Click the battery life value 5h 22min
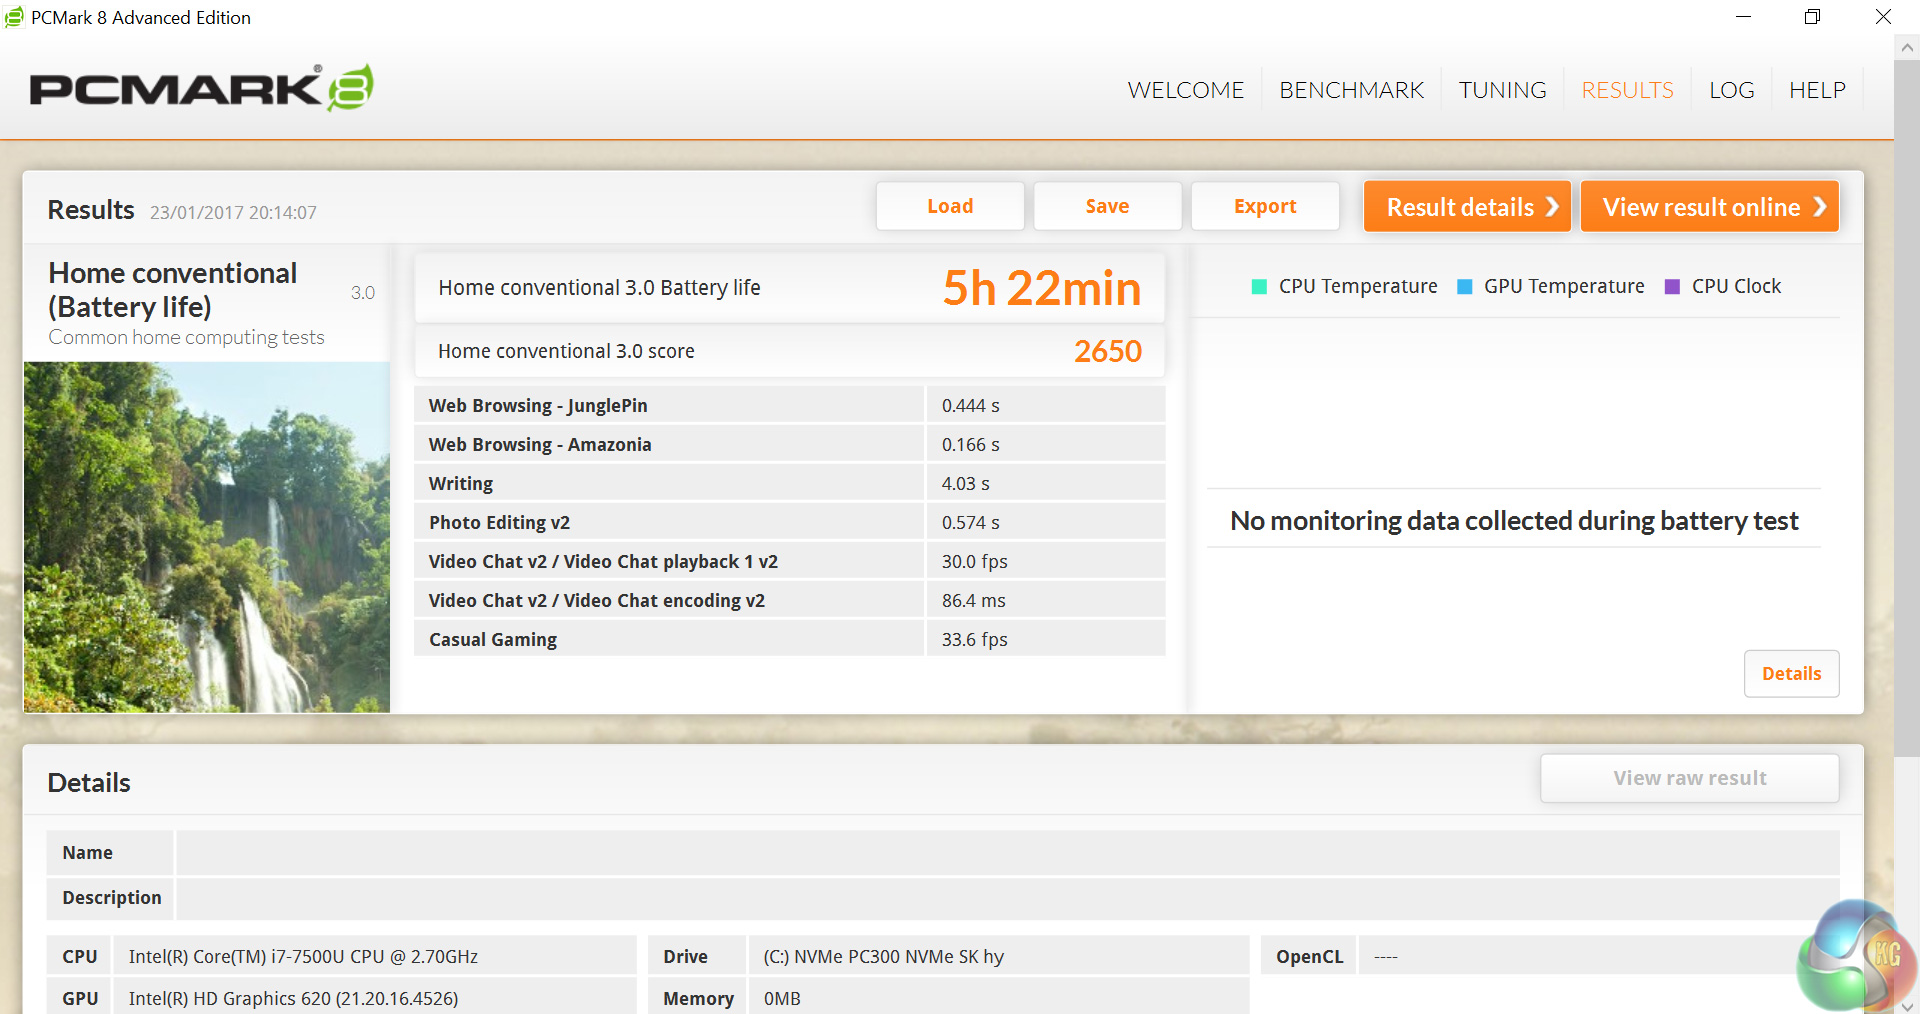The width and height of the screenshot is (1920, 1014). click(1041, 289)
